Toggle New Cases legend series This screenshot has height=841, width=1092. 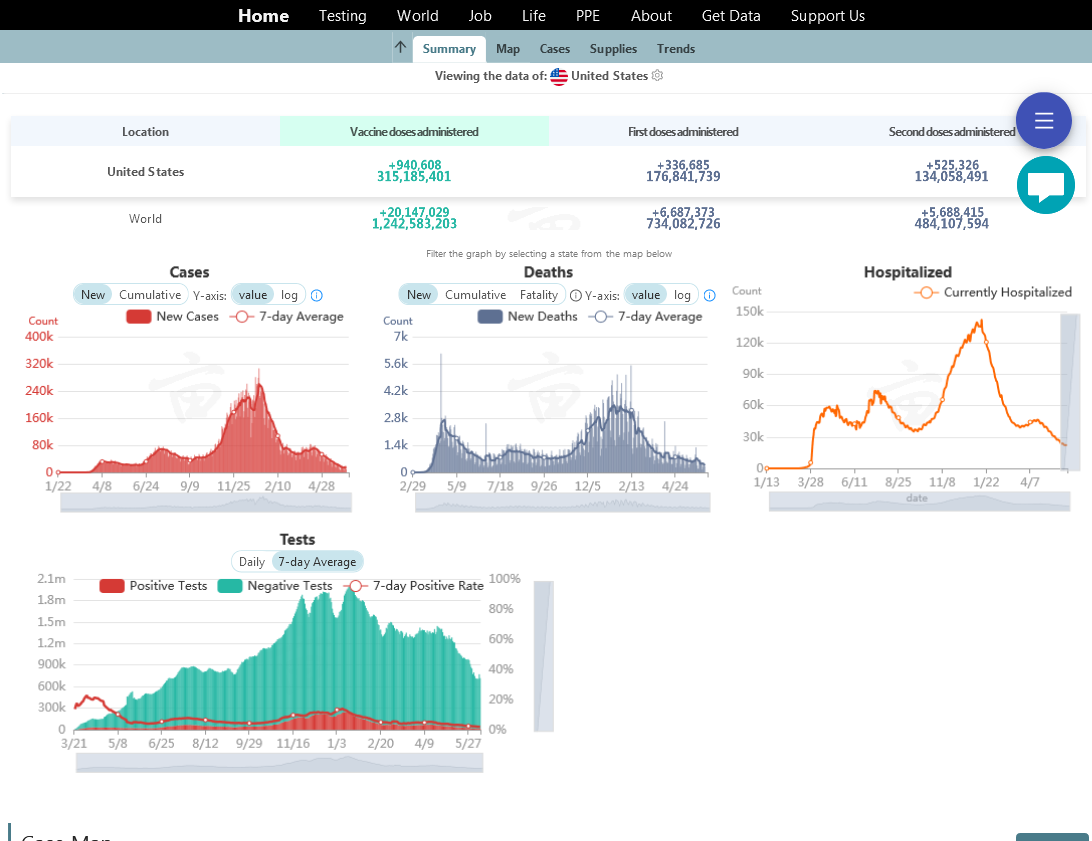[172, 317]
